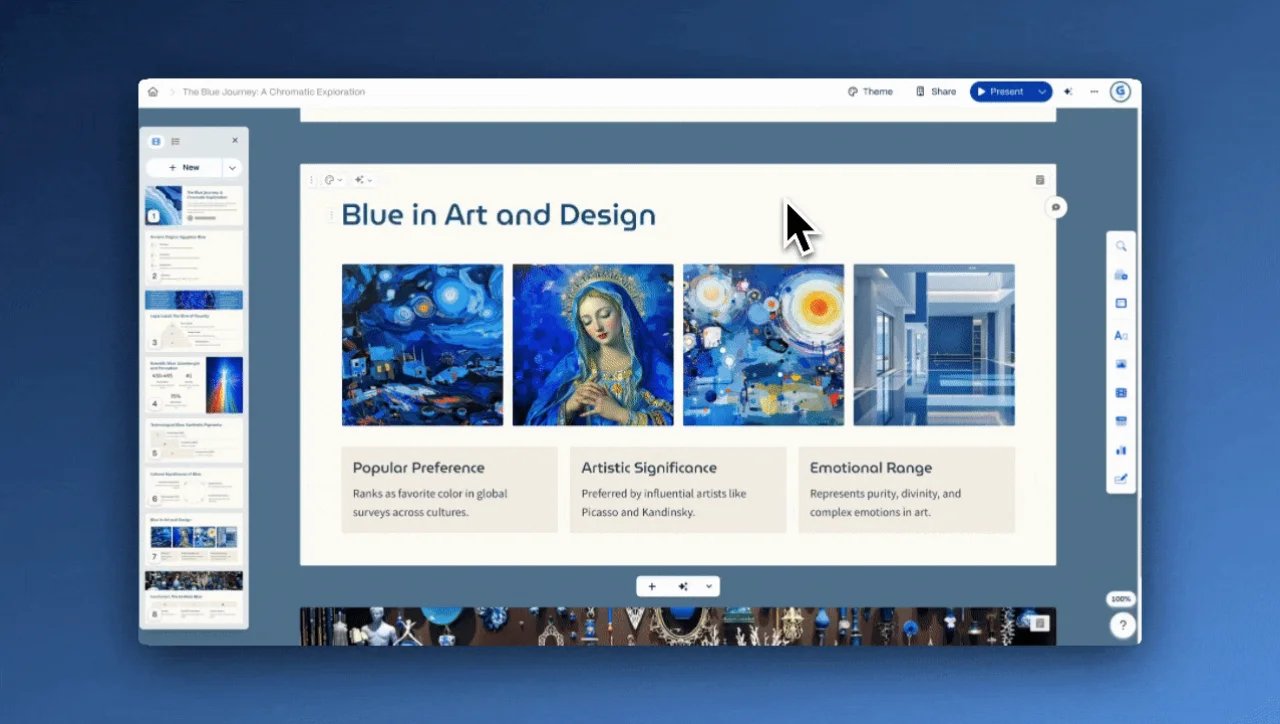Start the presentation with Present
The width and height of the screenshot is (1280, 724).
pos(1001,92)
